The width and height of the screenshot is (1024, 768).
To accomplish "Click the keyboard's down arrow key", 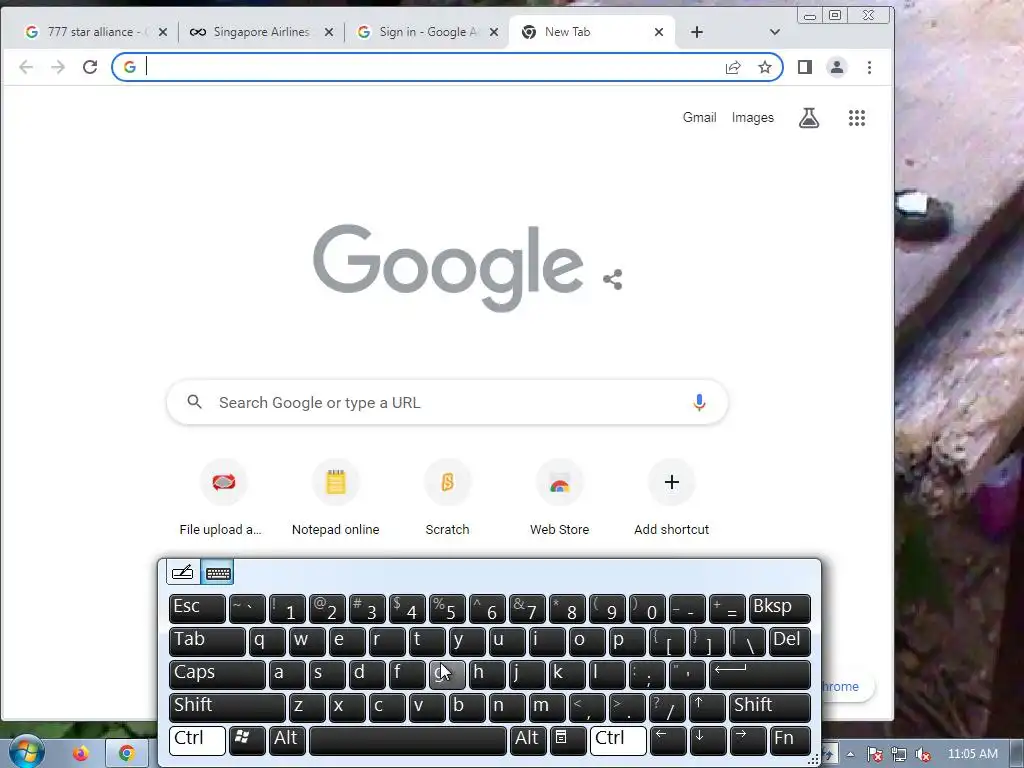I will coord(708,740).
